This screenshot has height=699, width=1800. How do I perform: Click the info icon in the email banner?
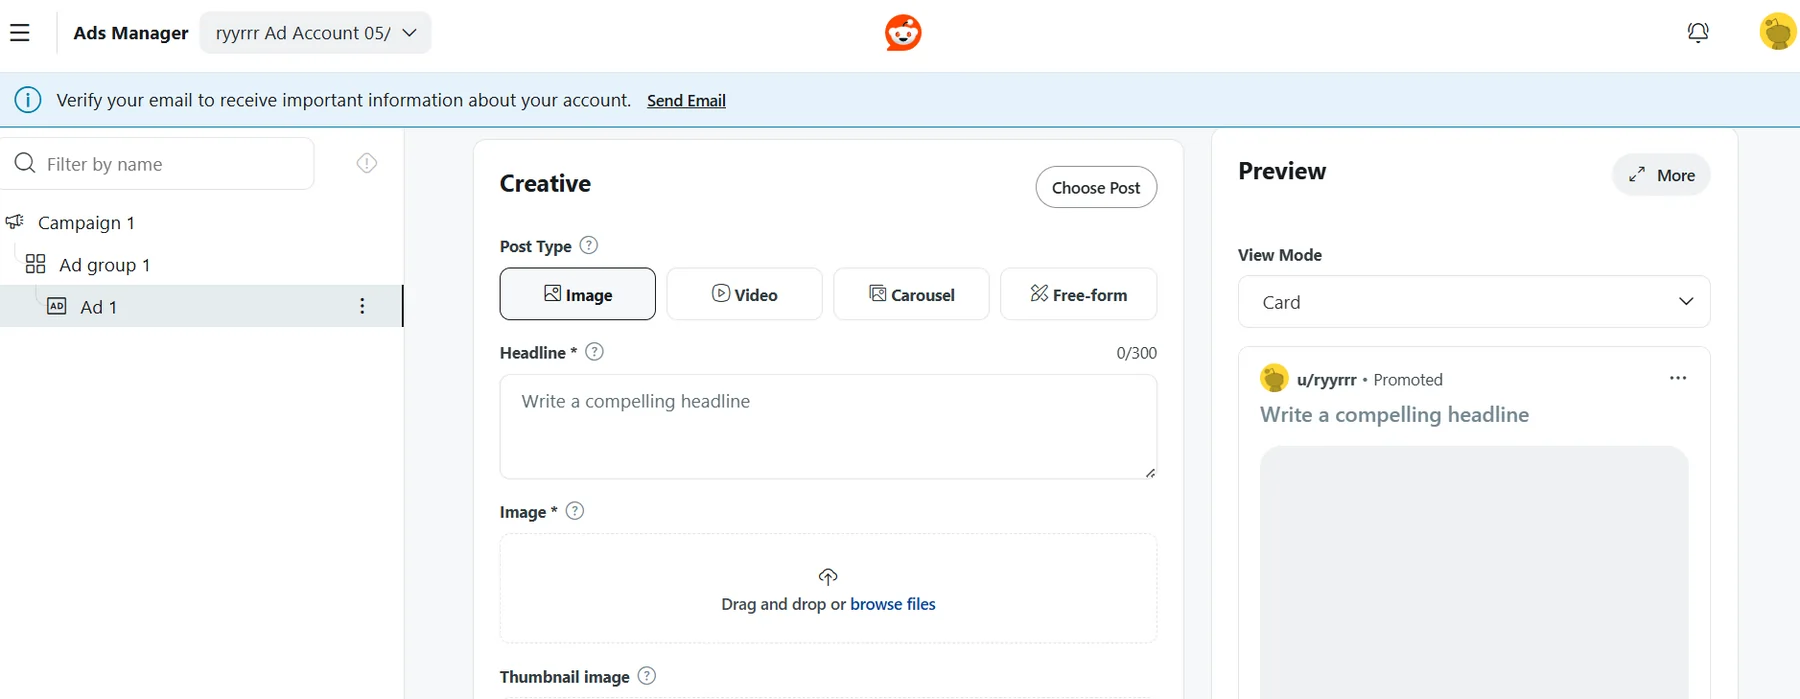click(28, 100)
